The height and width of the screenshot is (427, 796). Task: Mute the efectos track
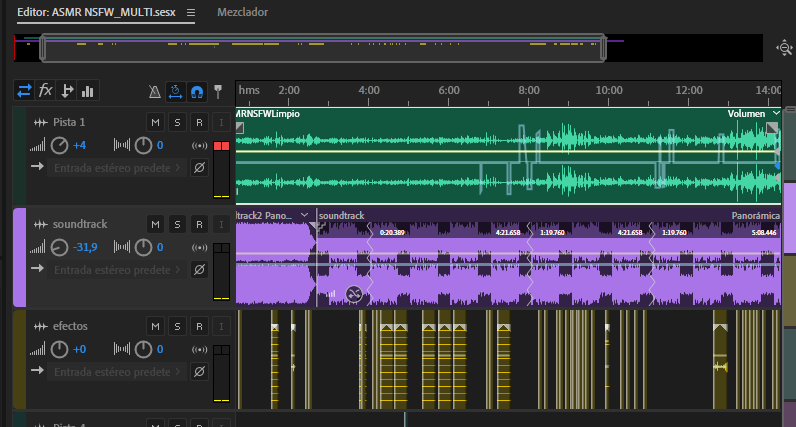pos(155,326)
